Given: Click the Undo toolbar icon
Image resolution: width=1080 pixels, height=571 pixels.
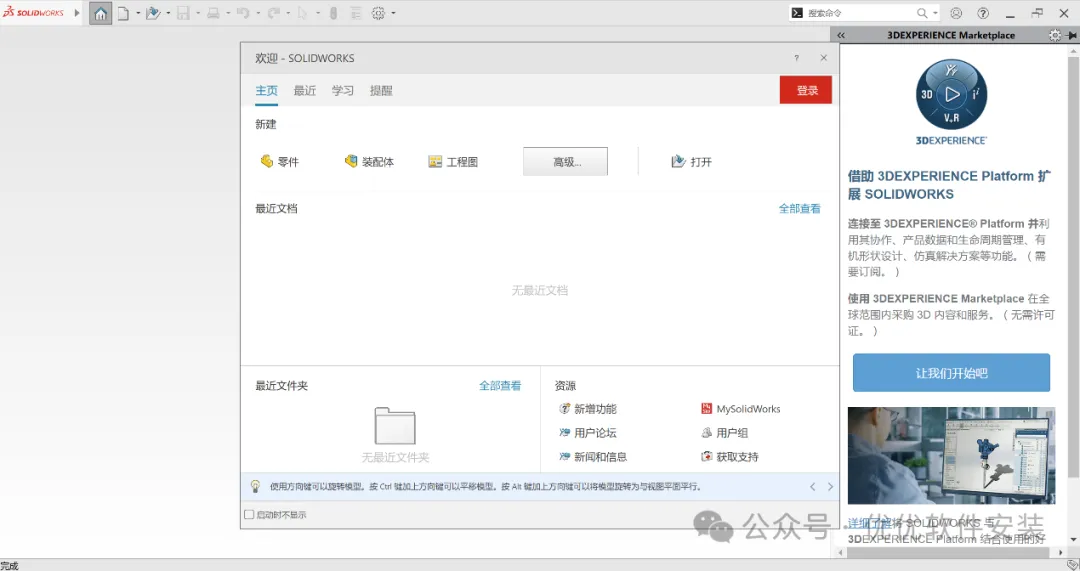Looking at the screenshot, I should point(243,14).
